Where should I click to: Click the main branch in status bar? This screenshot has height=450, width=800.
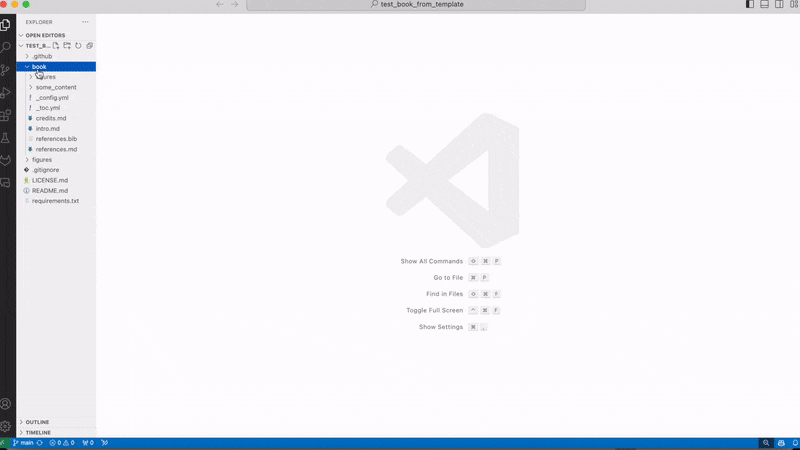tap(23, 443)
